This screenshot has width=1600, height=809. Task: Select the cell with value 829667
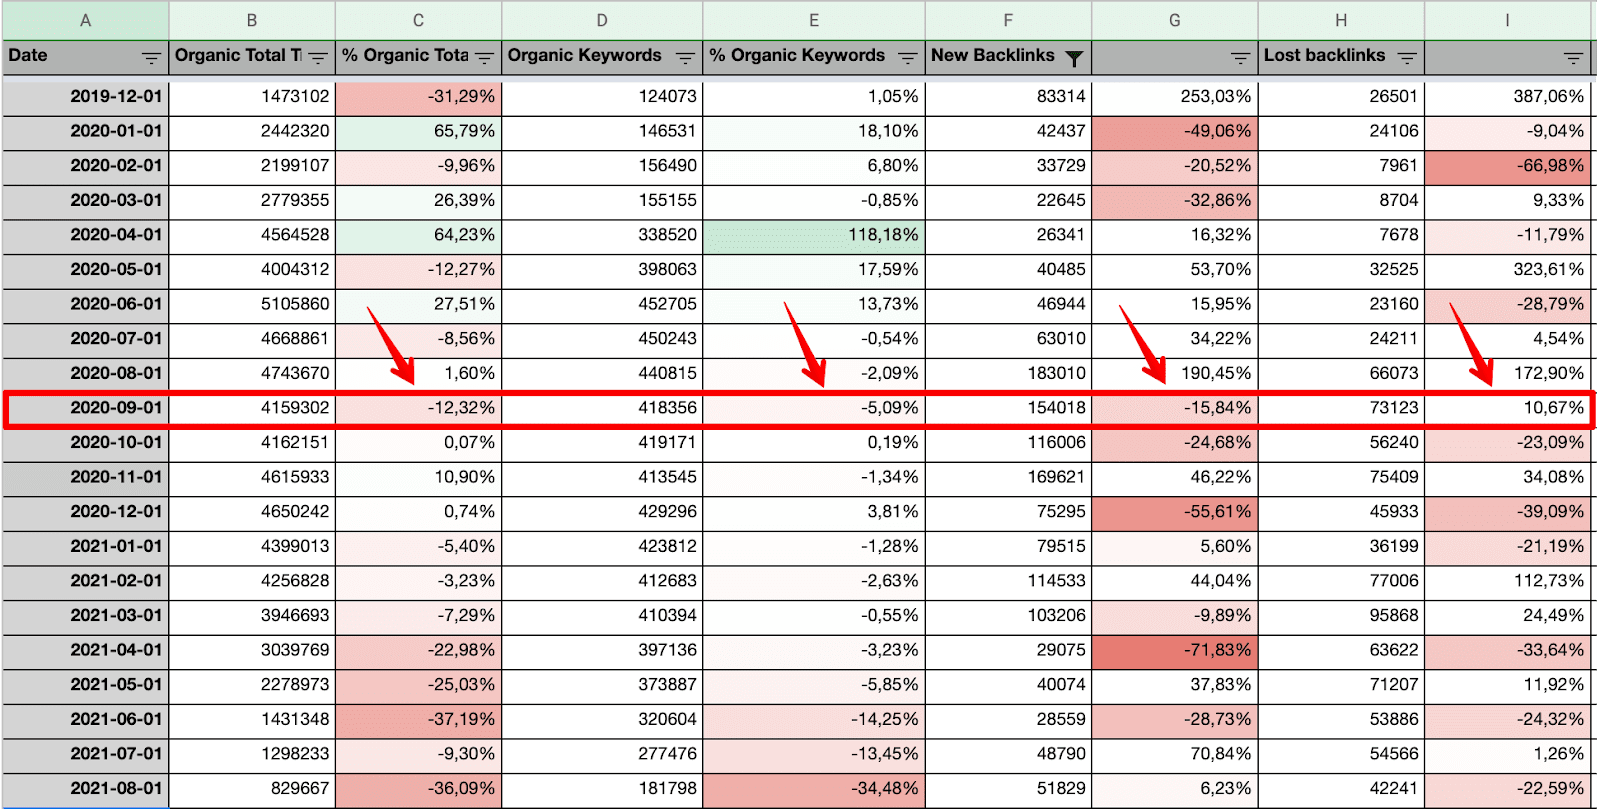[x=252, y=788]
